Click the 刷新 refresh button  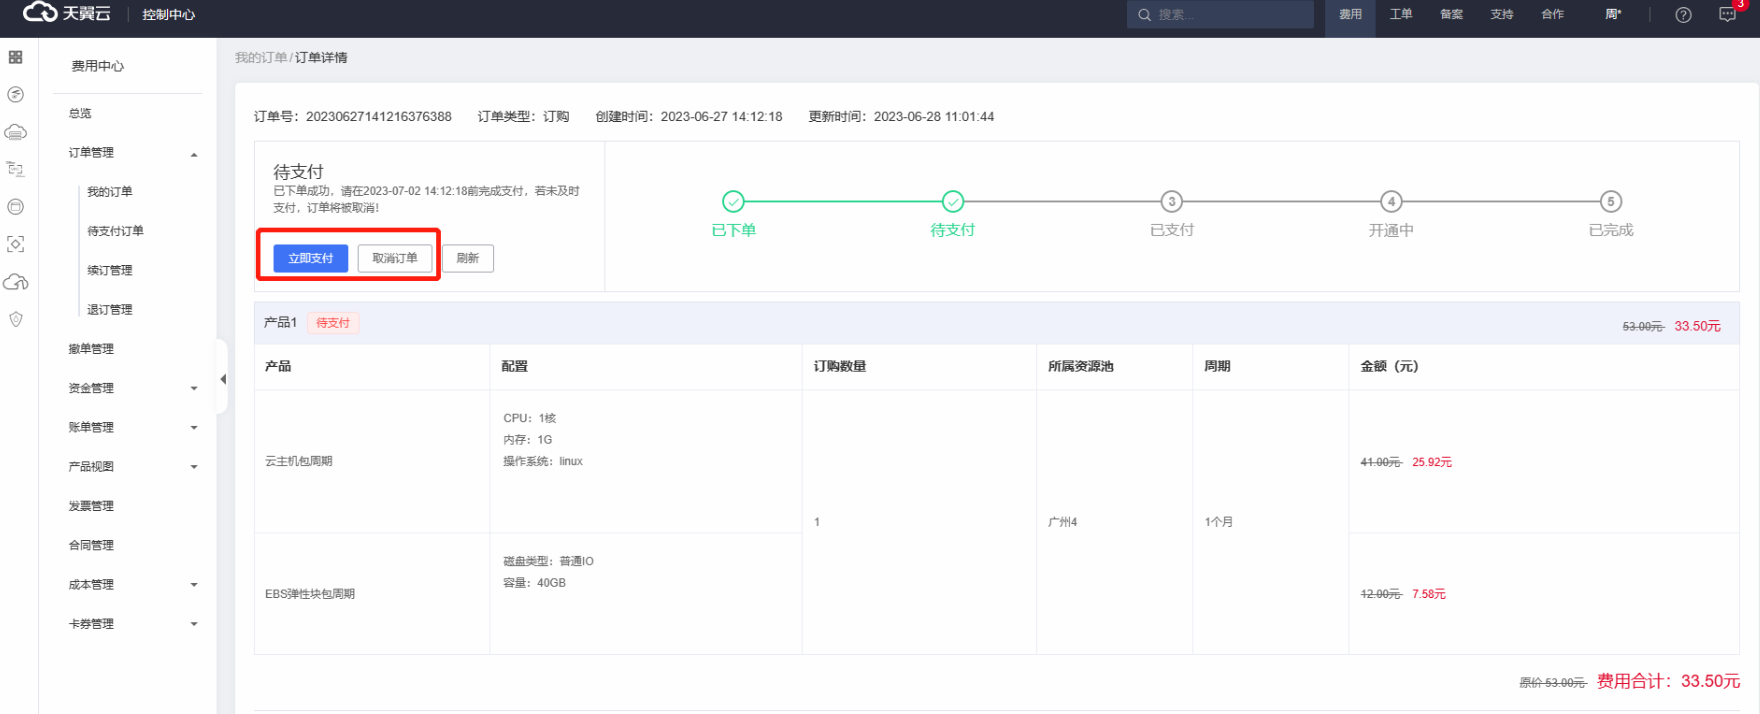[467, 258]
